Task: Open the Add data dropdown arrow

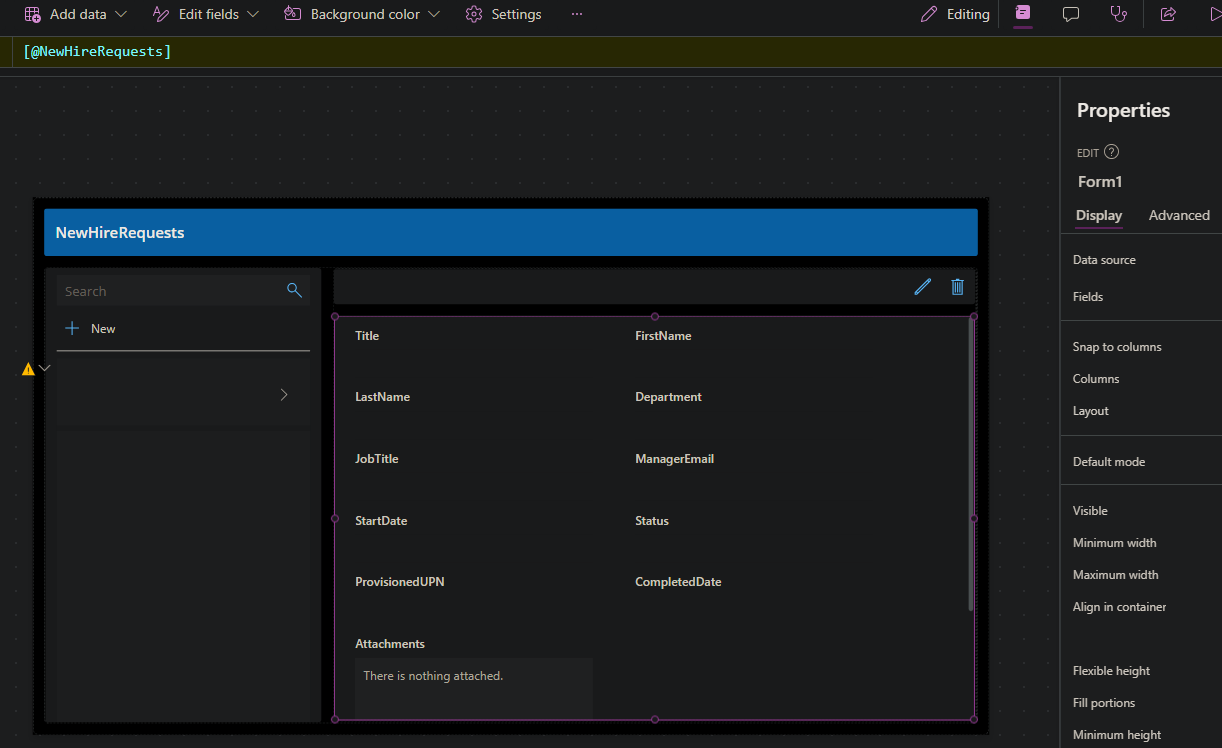Action: click(x=121, y=15)
